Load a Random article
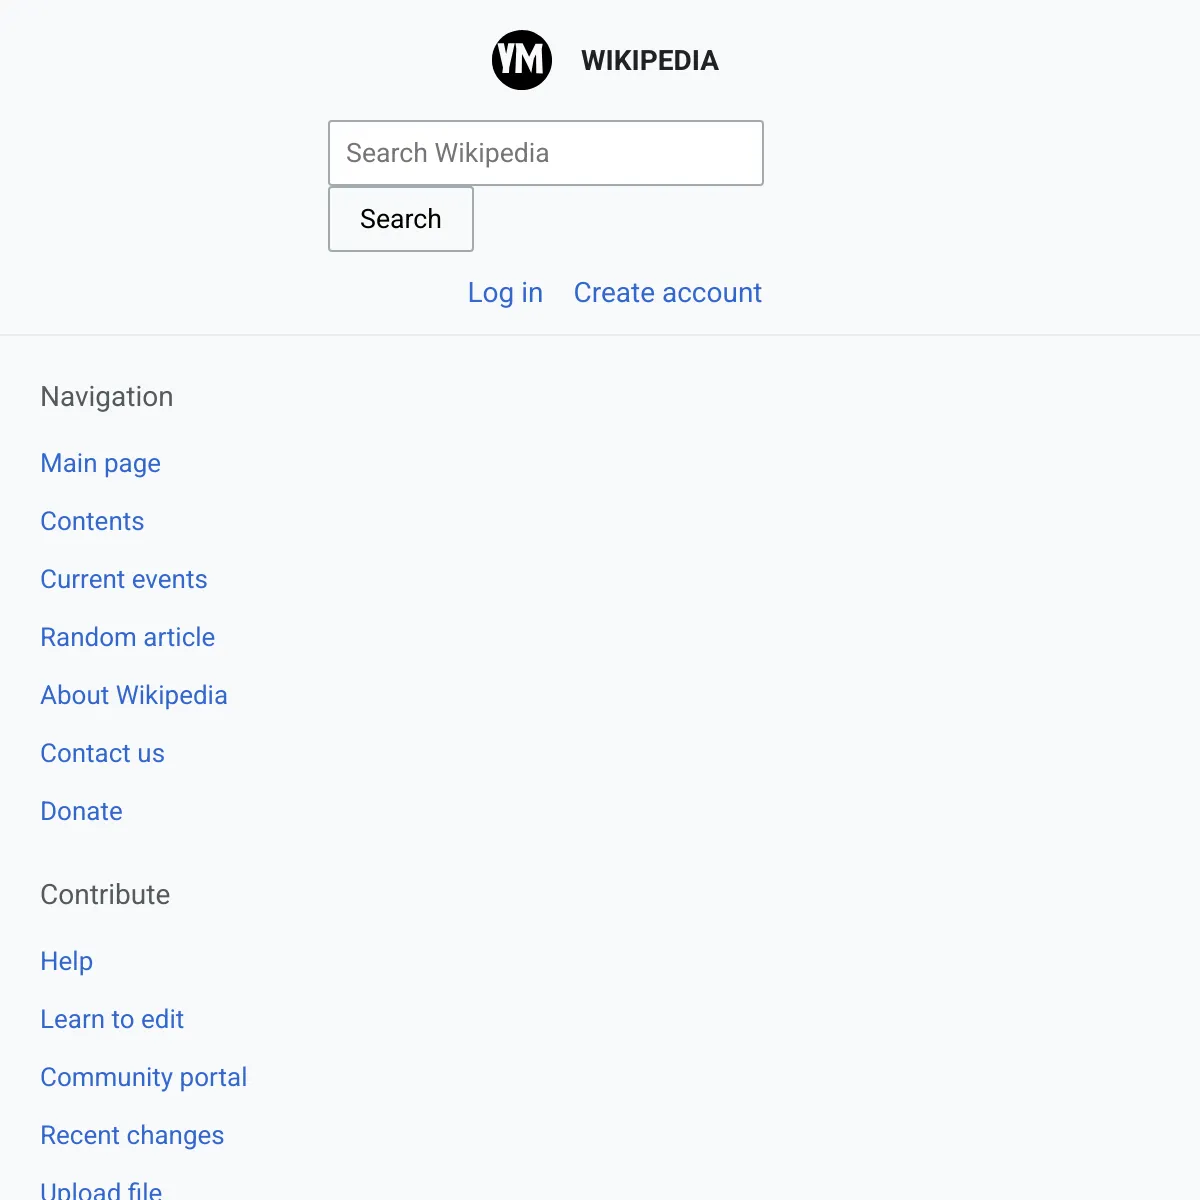This screenshot has width=1200, height=1200. (x=128, y=637)
